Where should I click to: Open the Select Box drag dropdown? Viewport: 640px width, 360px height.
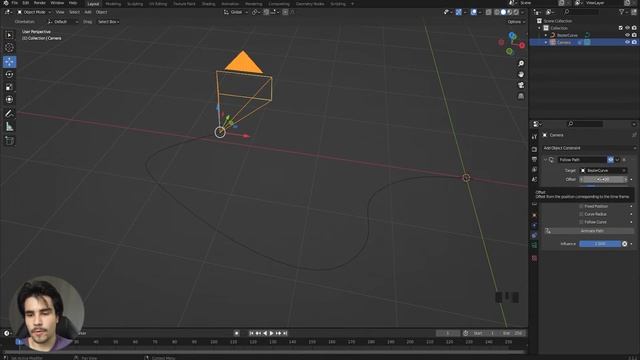click(x=108, y=22)
